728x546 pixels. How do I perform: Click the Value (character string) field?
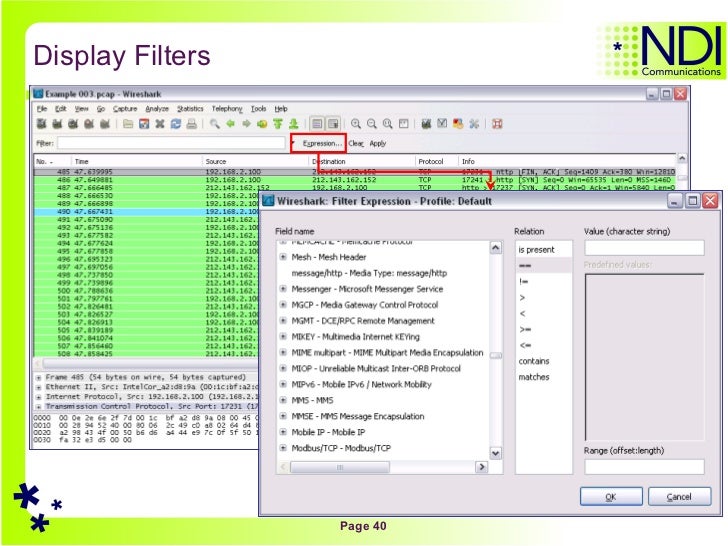click(644, 248)
